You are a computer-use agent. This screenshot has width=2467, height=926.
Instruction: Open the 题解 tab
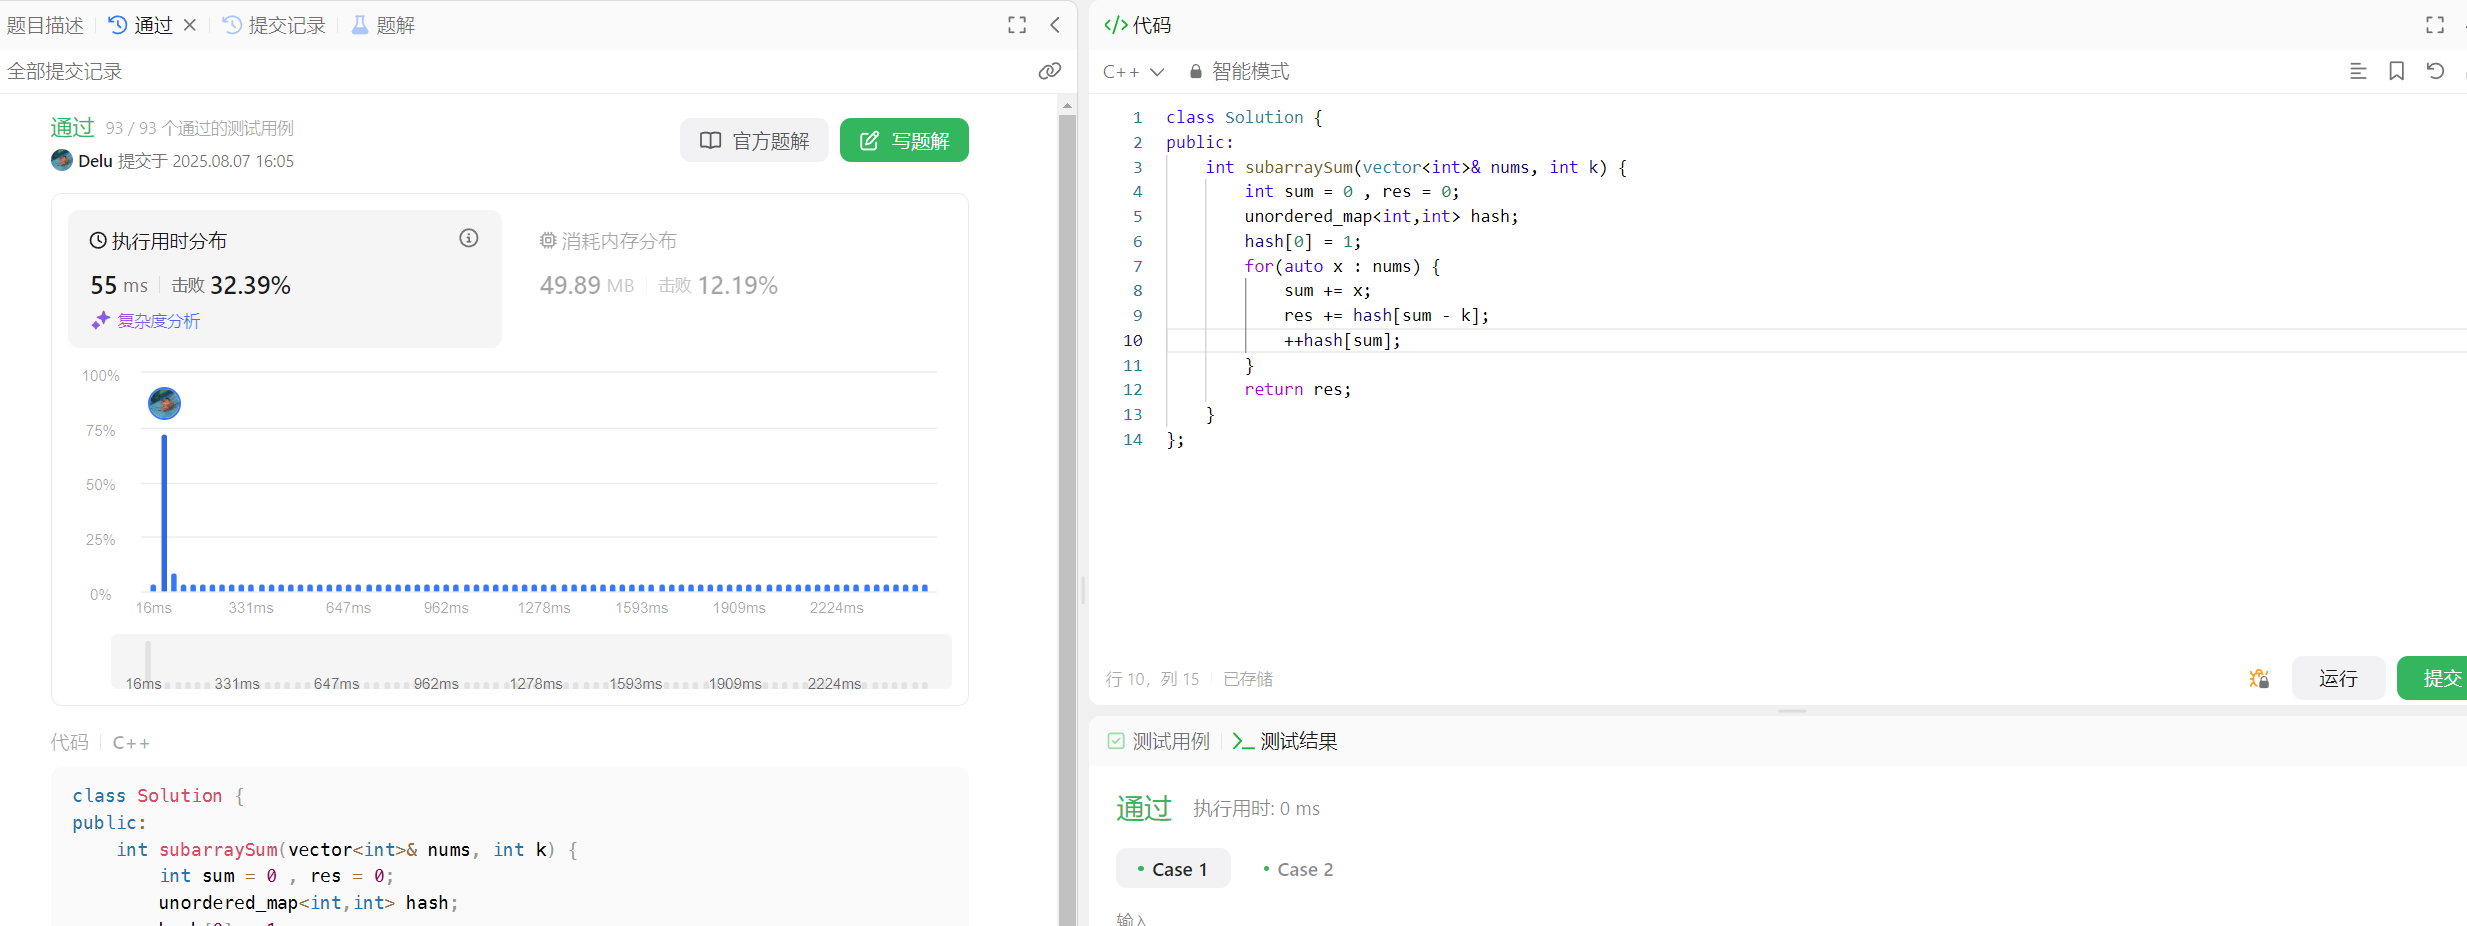[383, 25]
